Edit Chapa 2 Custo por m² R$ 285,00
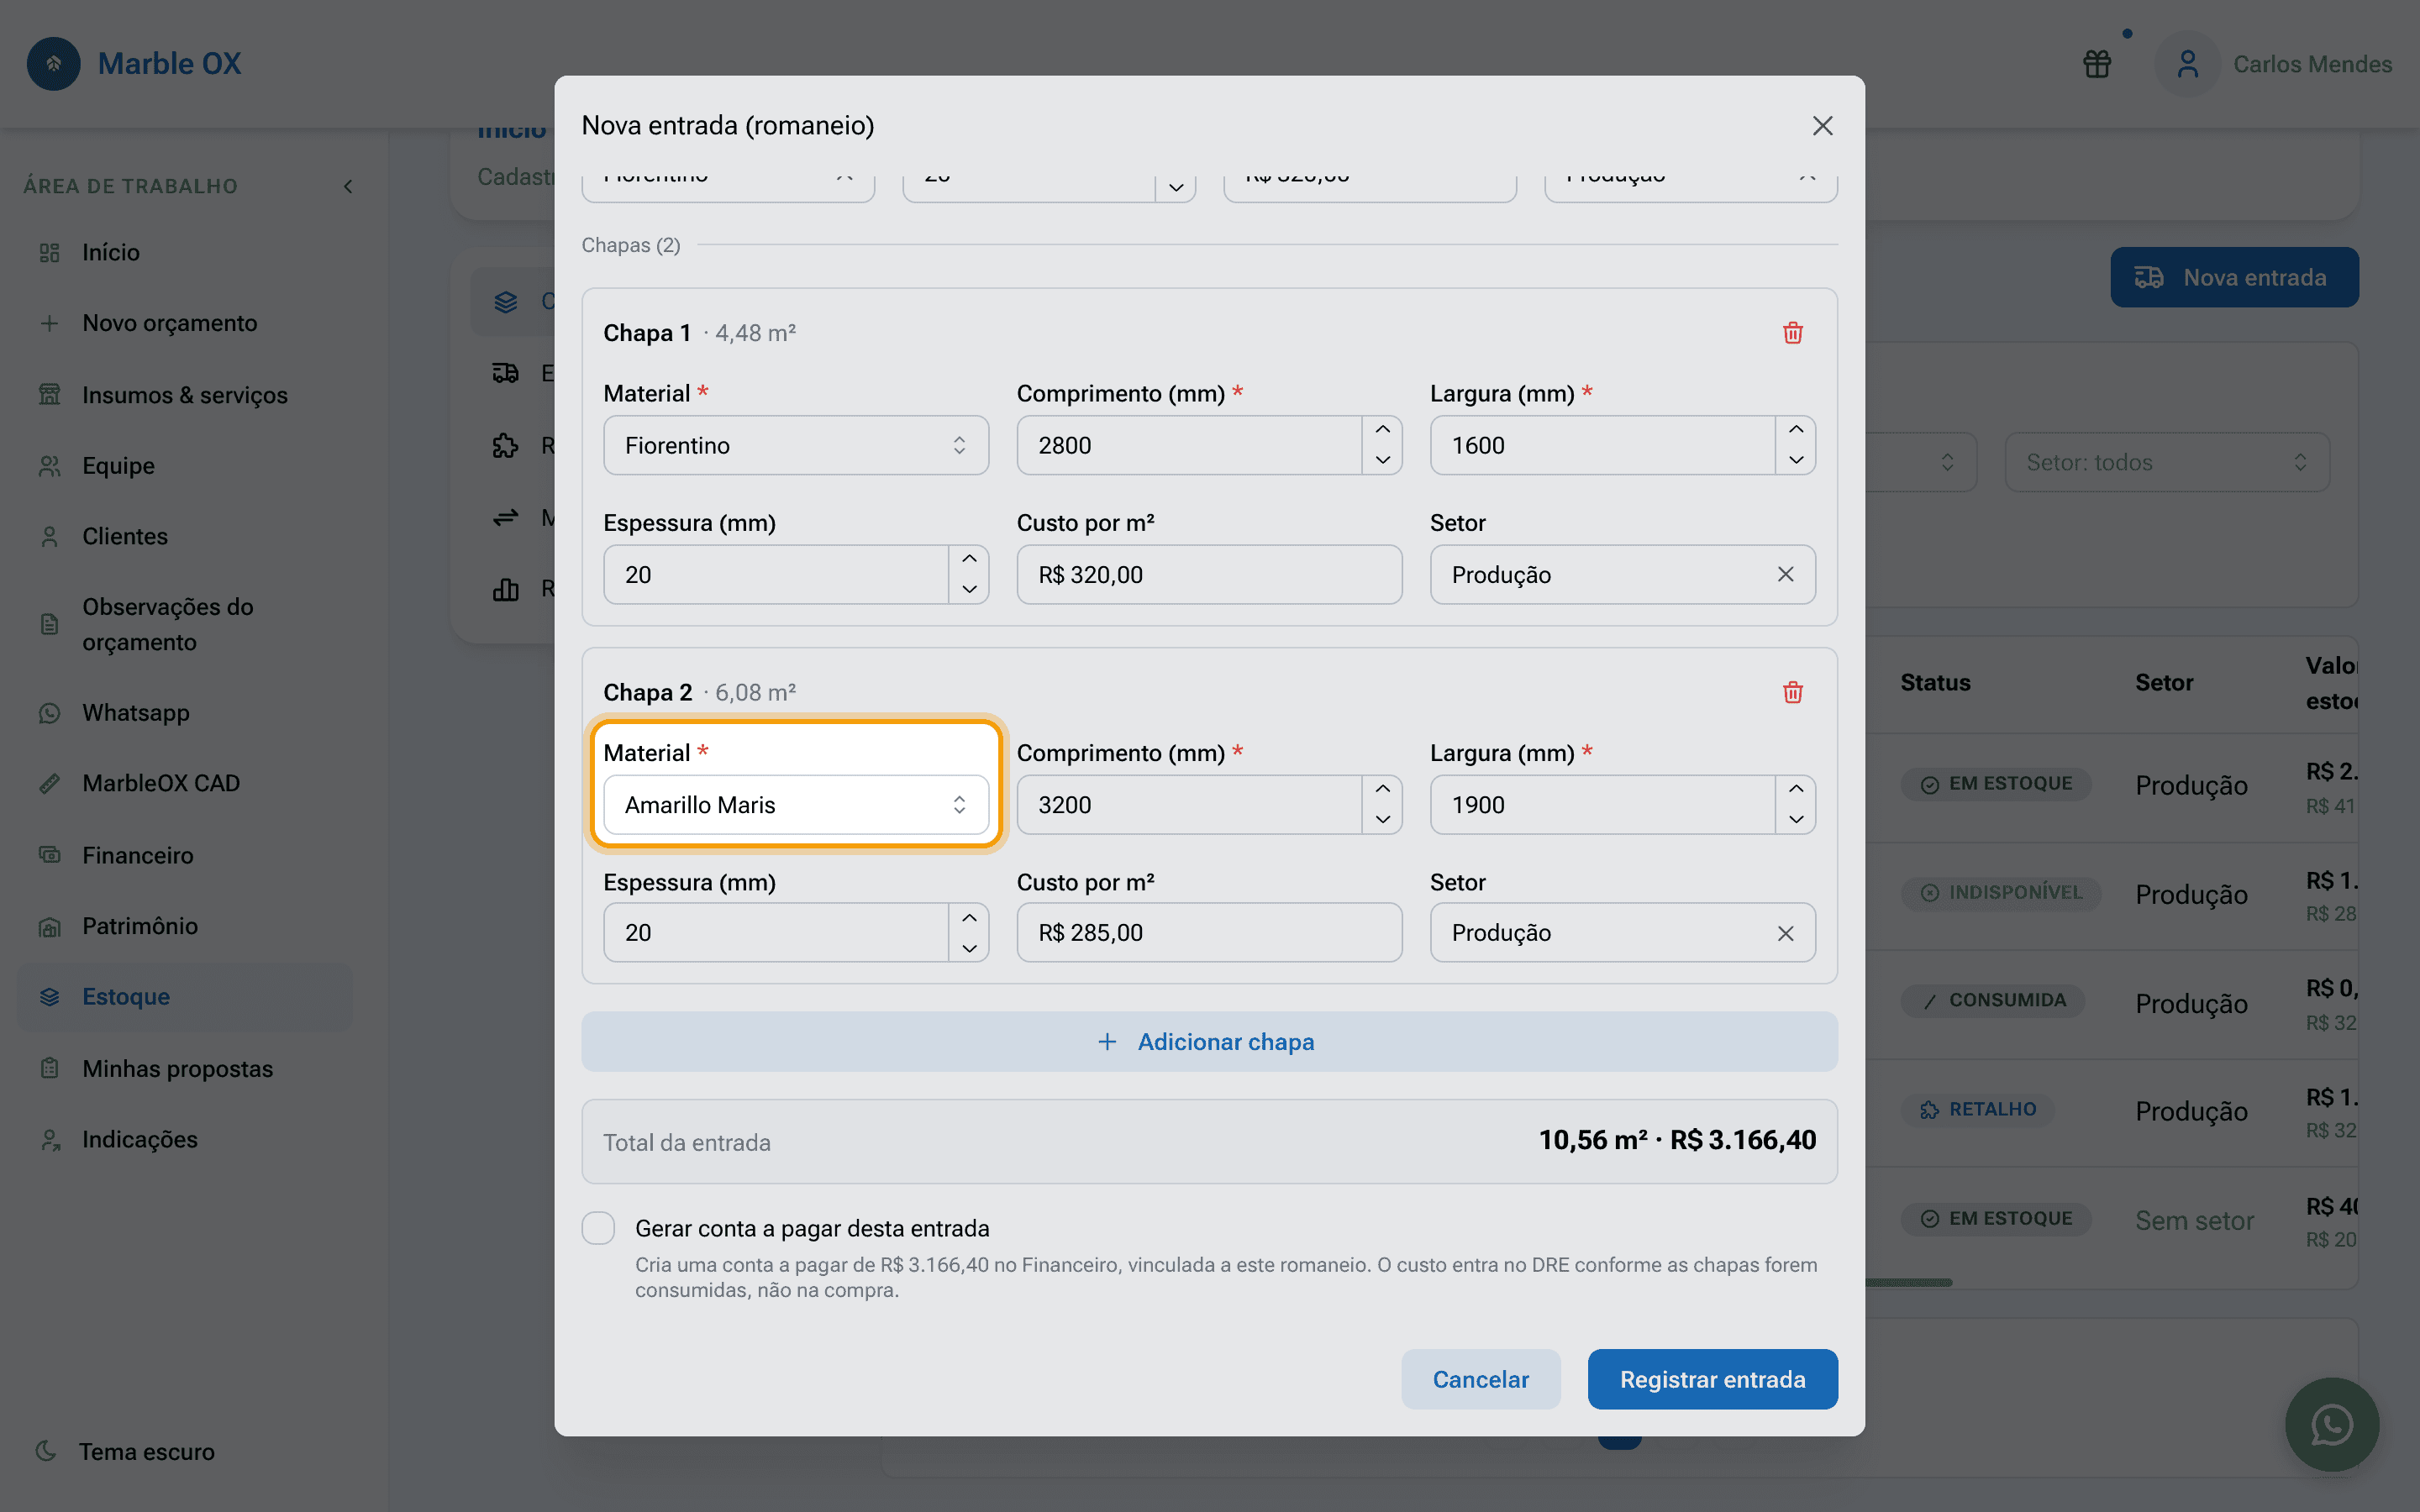Viewport: 2420px width, 1512px height. pos(1209,933)
